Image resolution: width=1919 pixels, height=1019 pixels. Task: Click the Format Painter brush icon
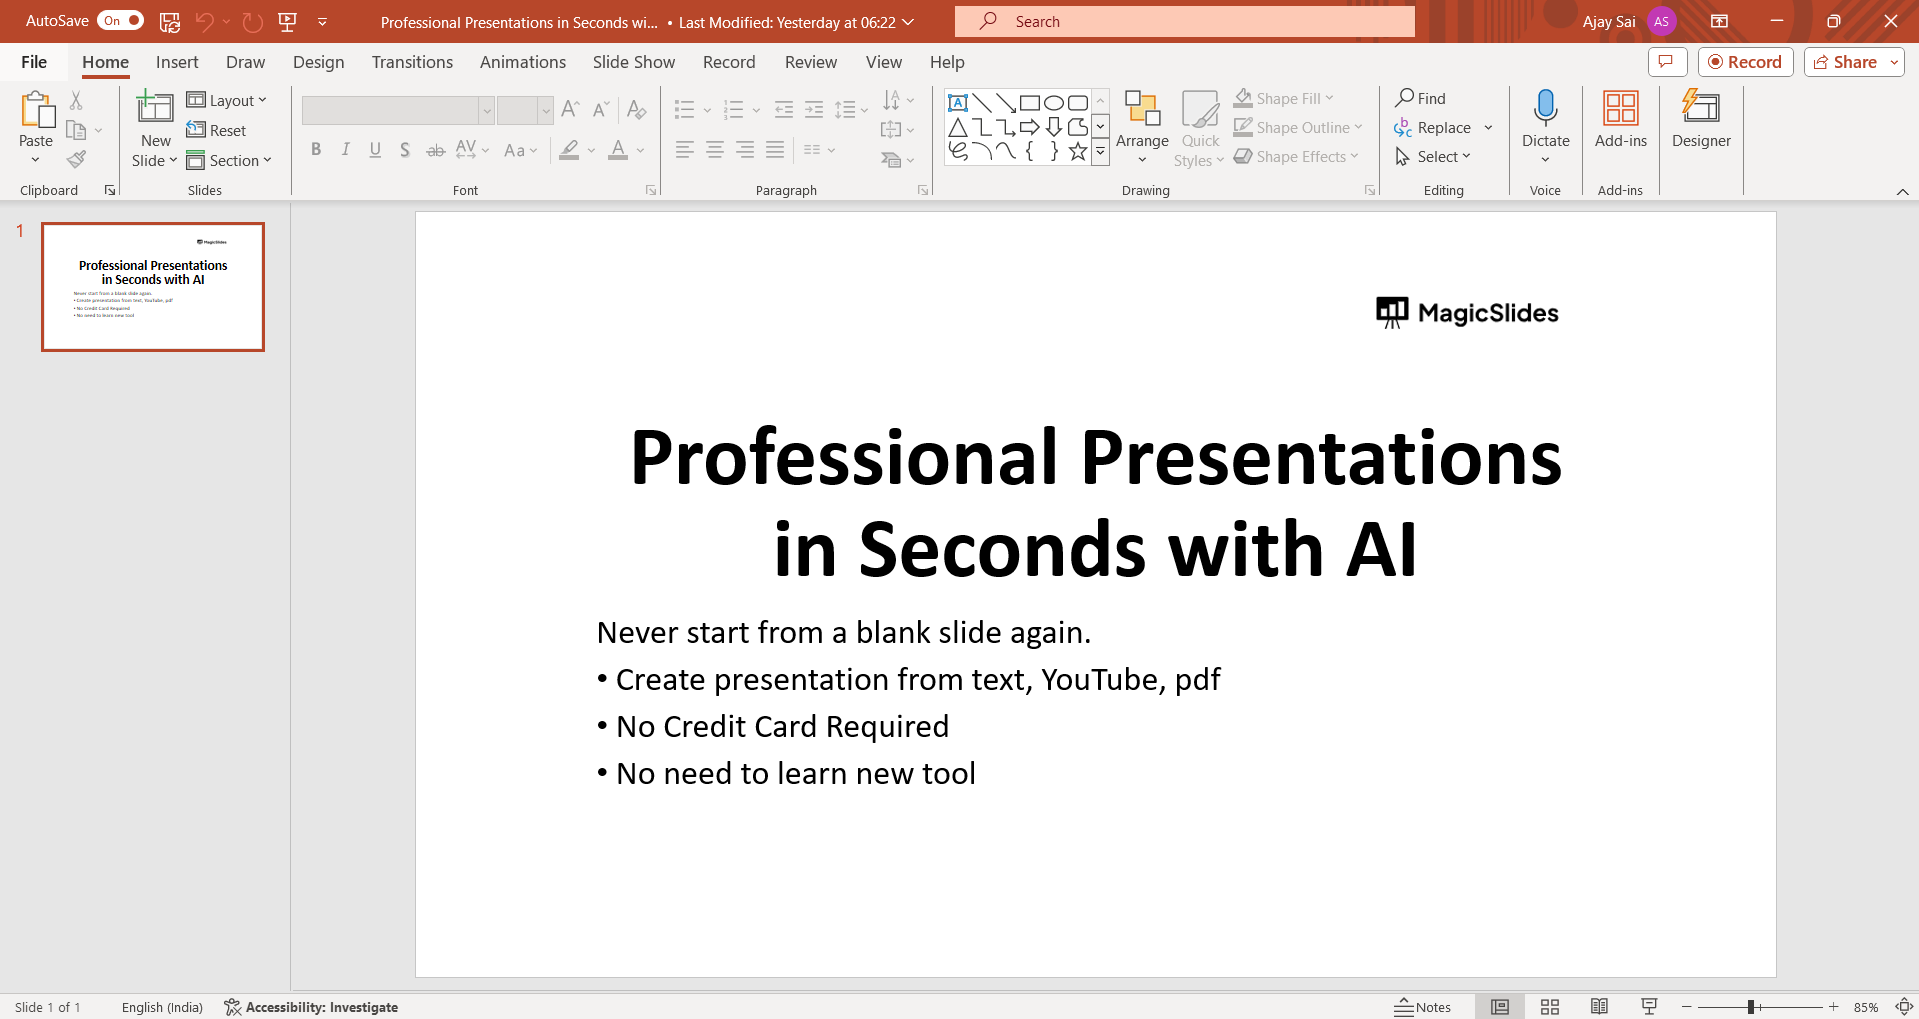[76, 159]
